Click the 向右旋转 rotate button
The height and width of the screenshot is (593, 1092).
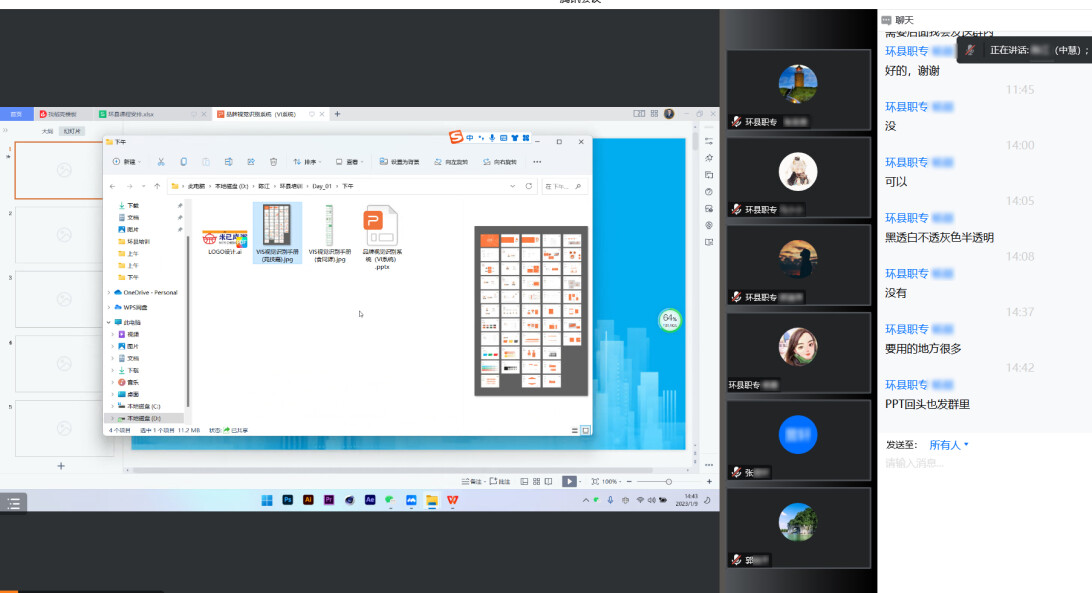(500, 161)
